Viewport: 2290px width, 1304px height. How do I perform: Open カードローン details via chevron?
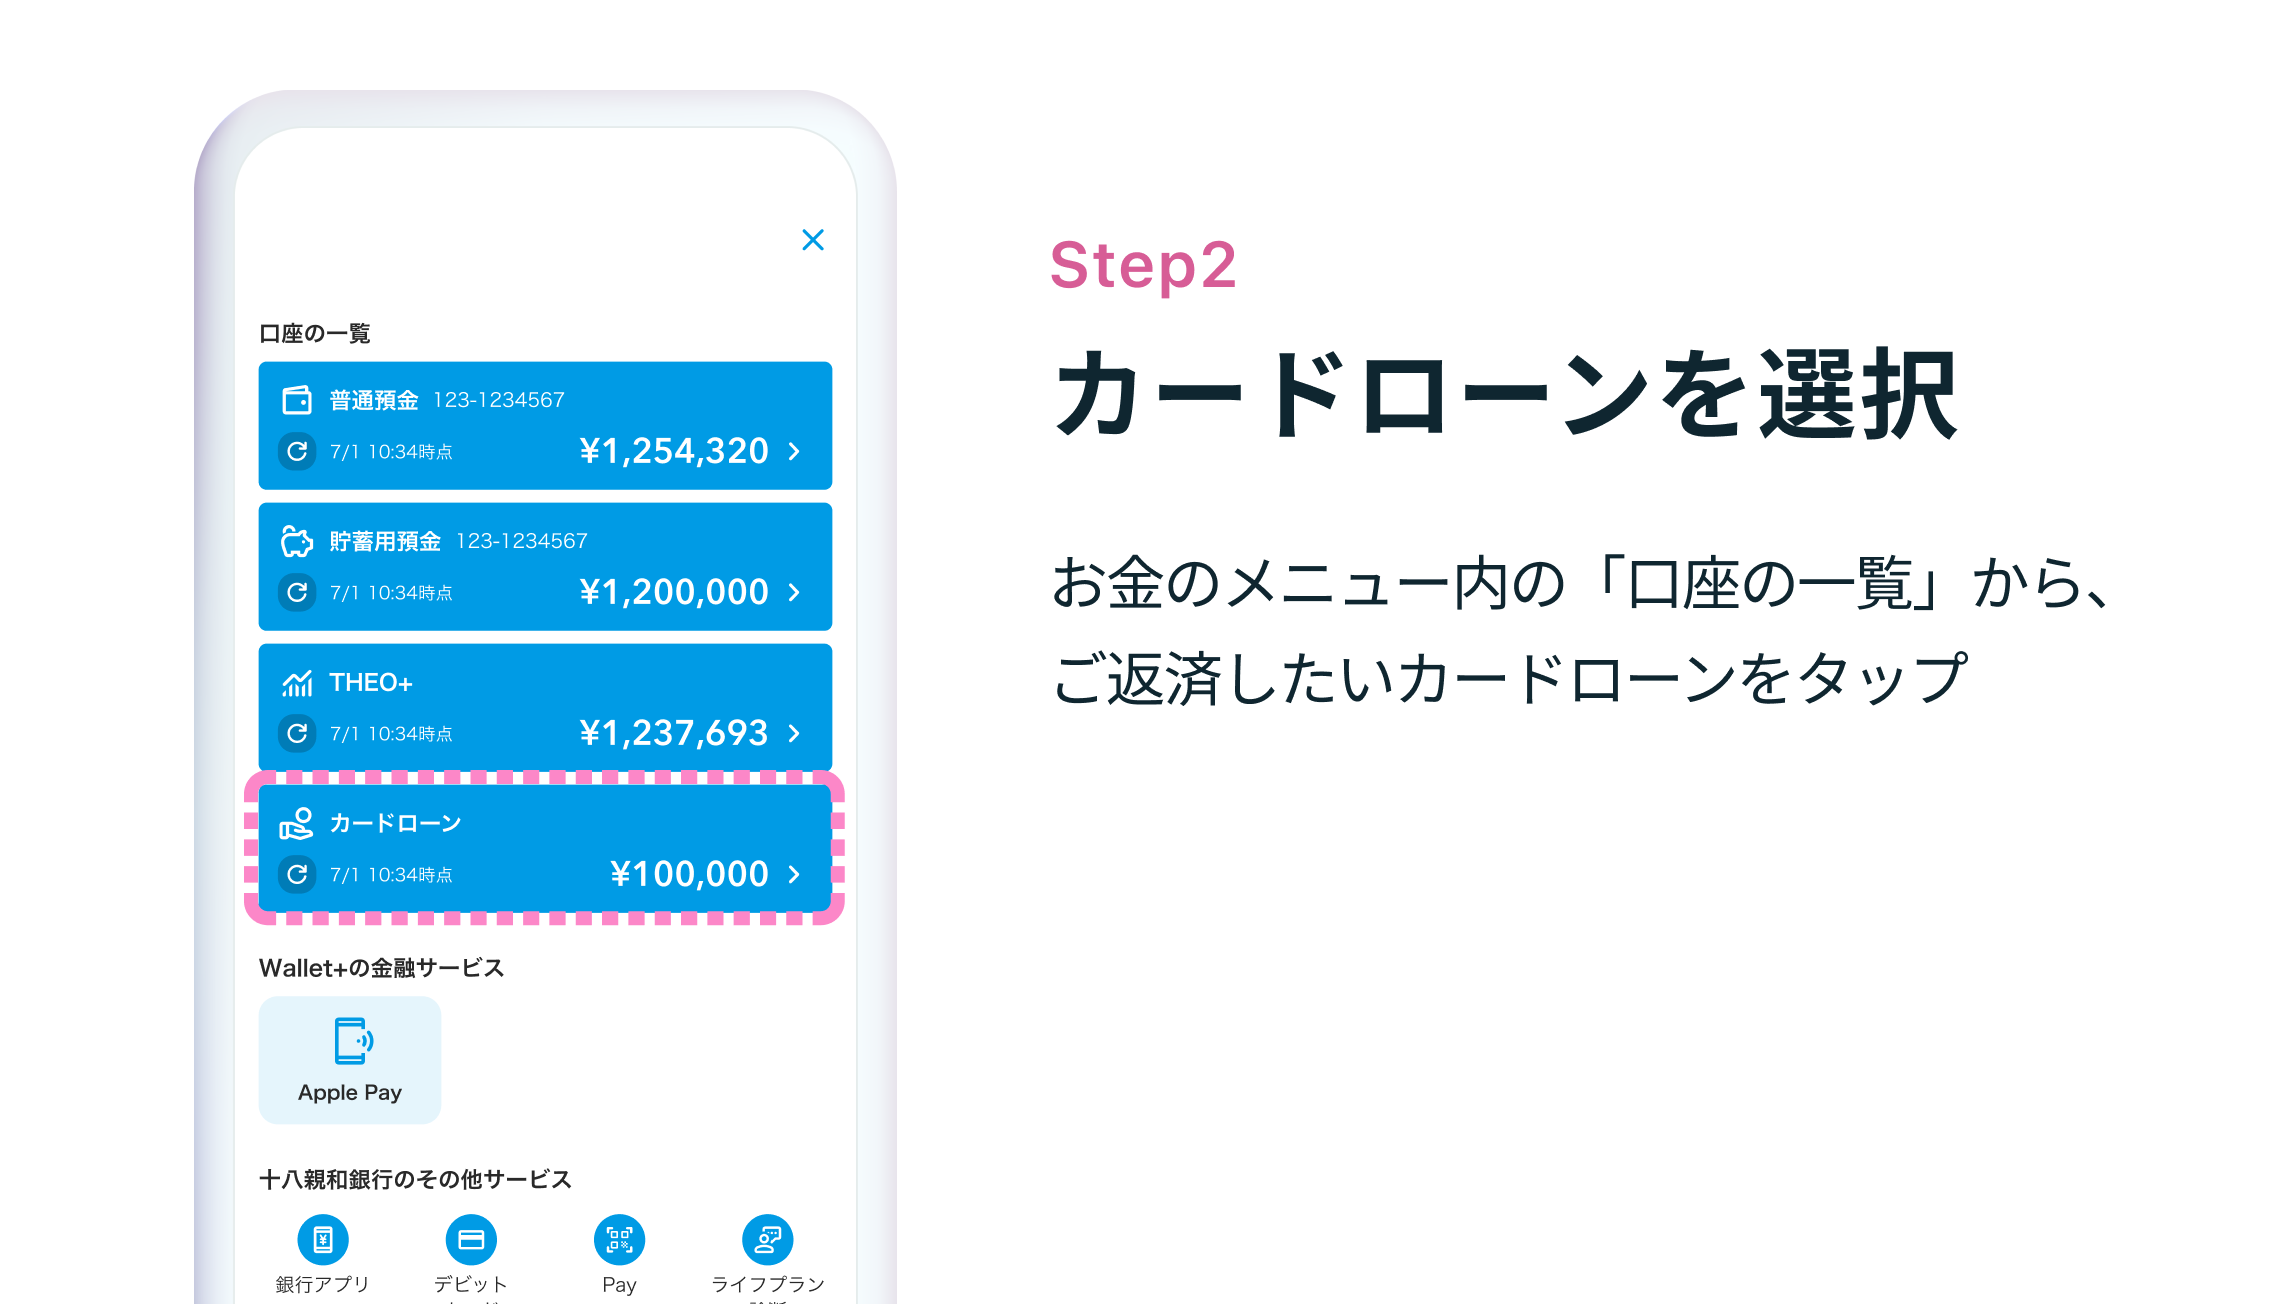(x=794, y=875)
